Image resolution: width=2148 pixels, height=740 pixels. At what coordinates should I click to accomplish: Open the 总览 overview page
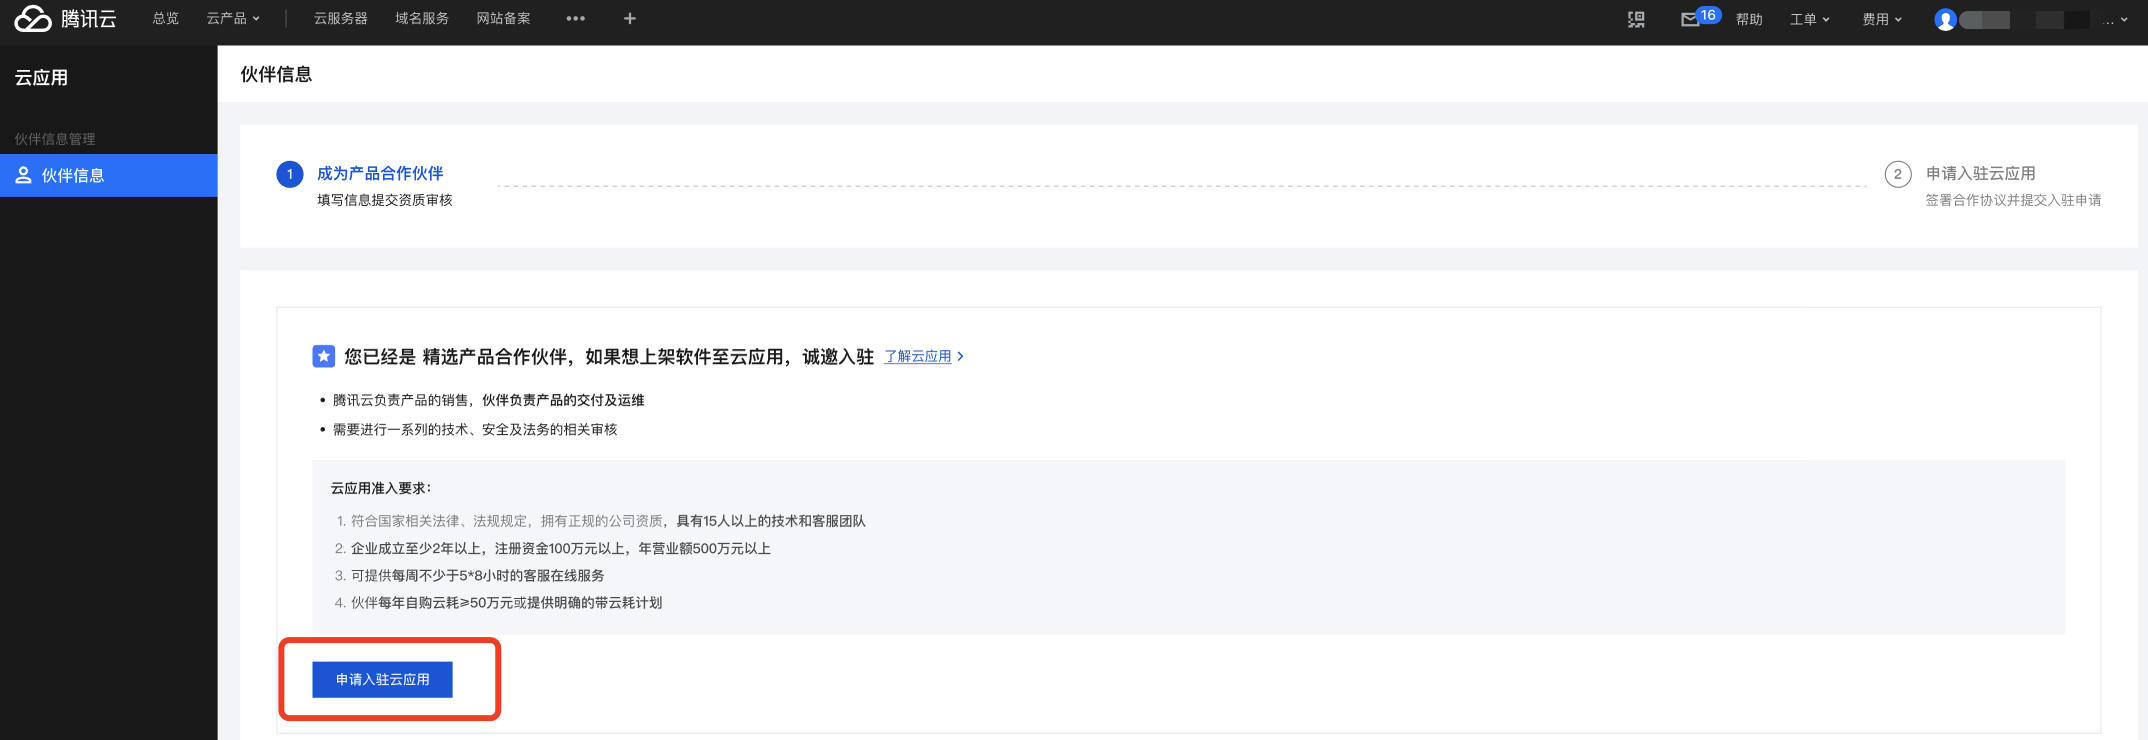166,19
